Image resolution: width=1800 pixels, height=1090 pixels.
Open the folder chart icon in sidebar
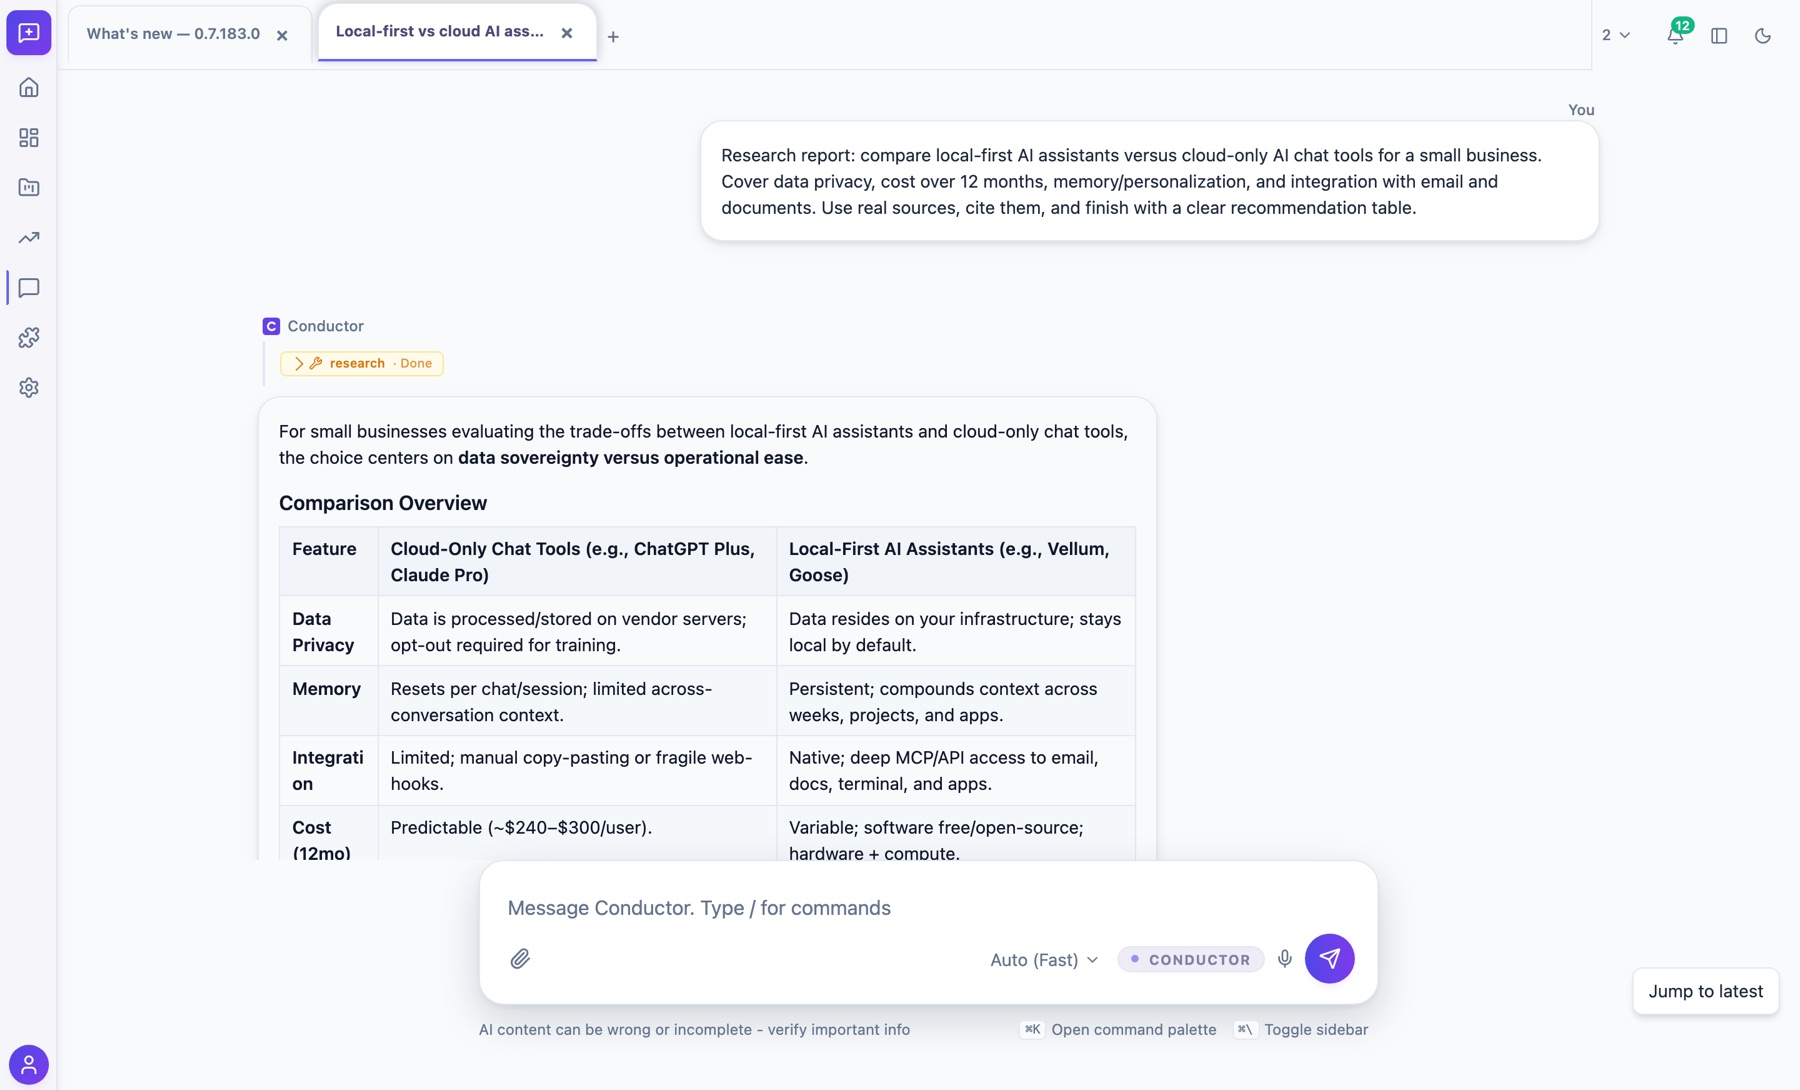(x=29, y=188)
